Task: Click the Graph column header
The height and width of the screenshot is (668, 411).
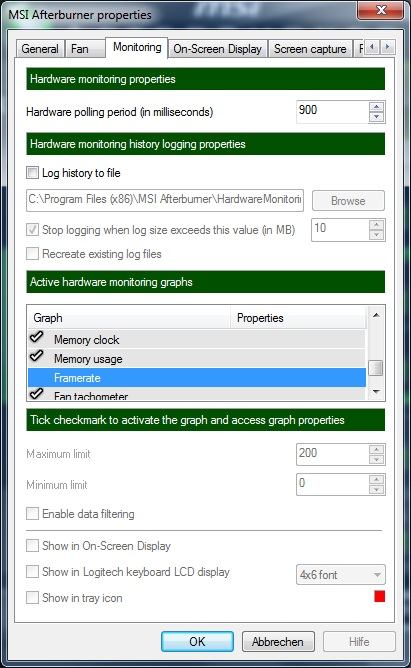Action: click(x=129, y=318)
